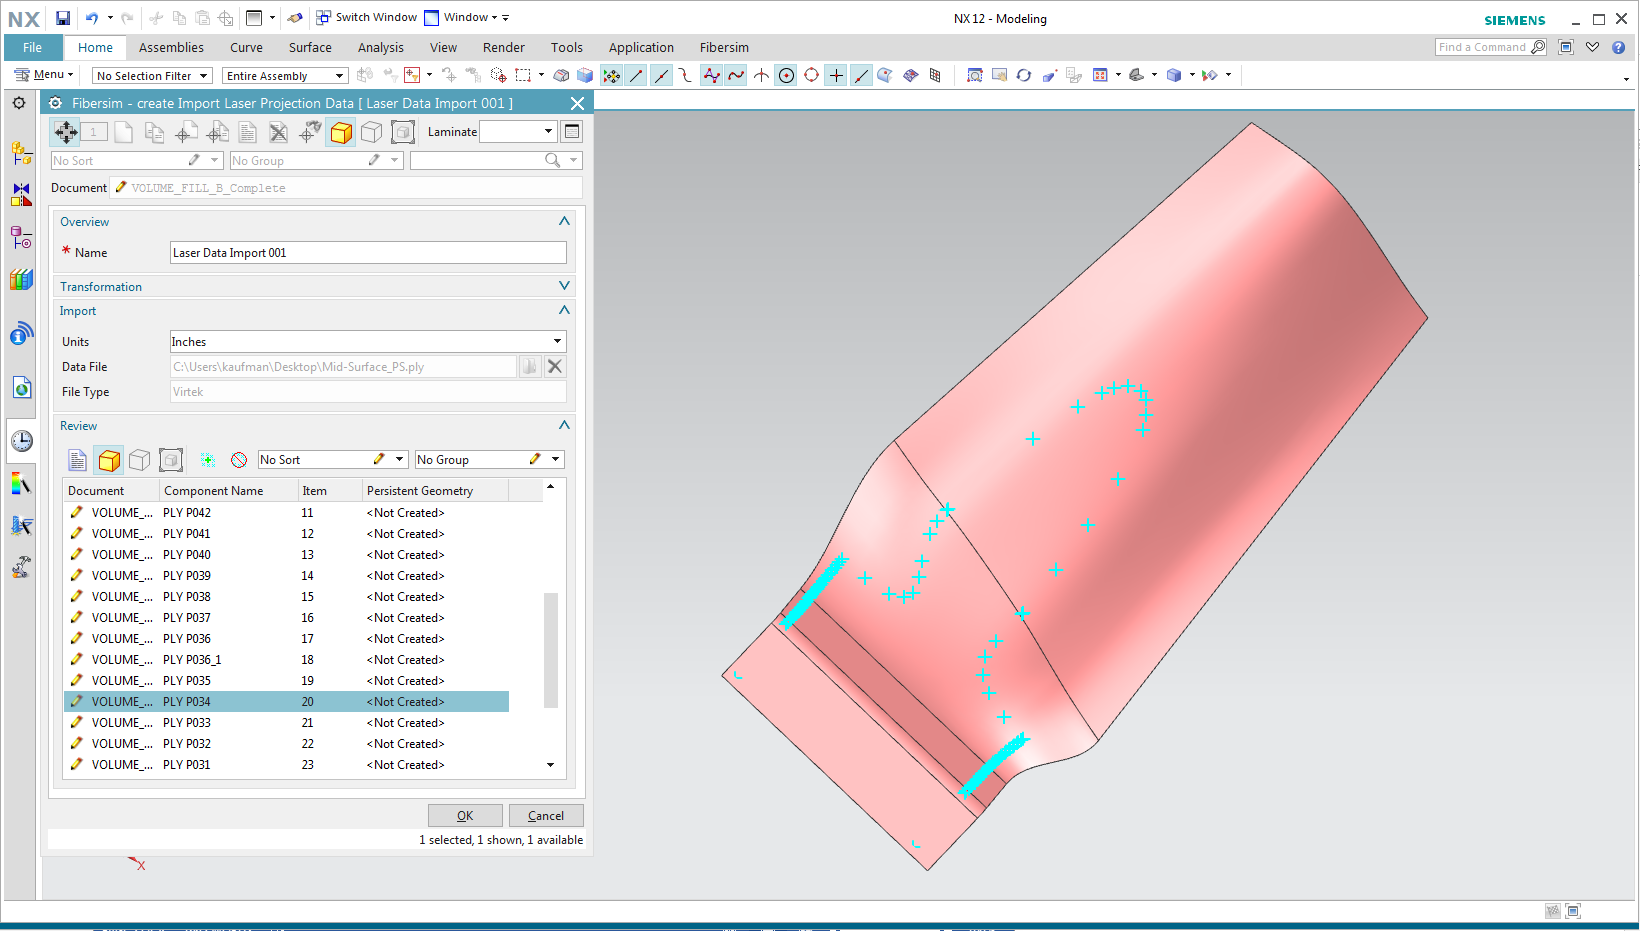This screenshot has height=931, width=1640.
Task: Click the Save icon in the title bar
Action: pyautogui.click(x=63, y=18)
